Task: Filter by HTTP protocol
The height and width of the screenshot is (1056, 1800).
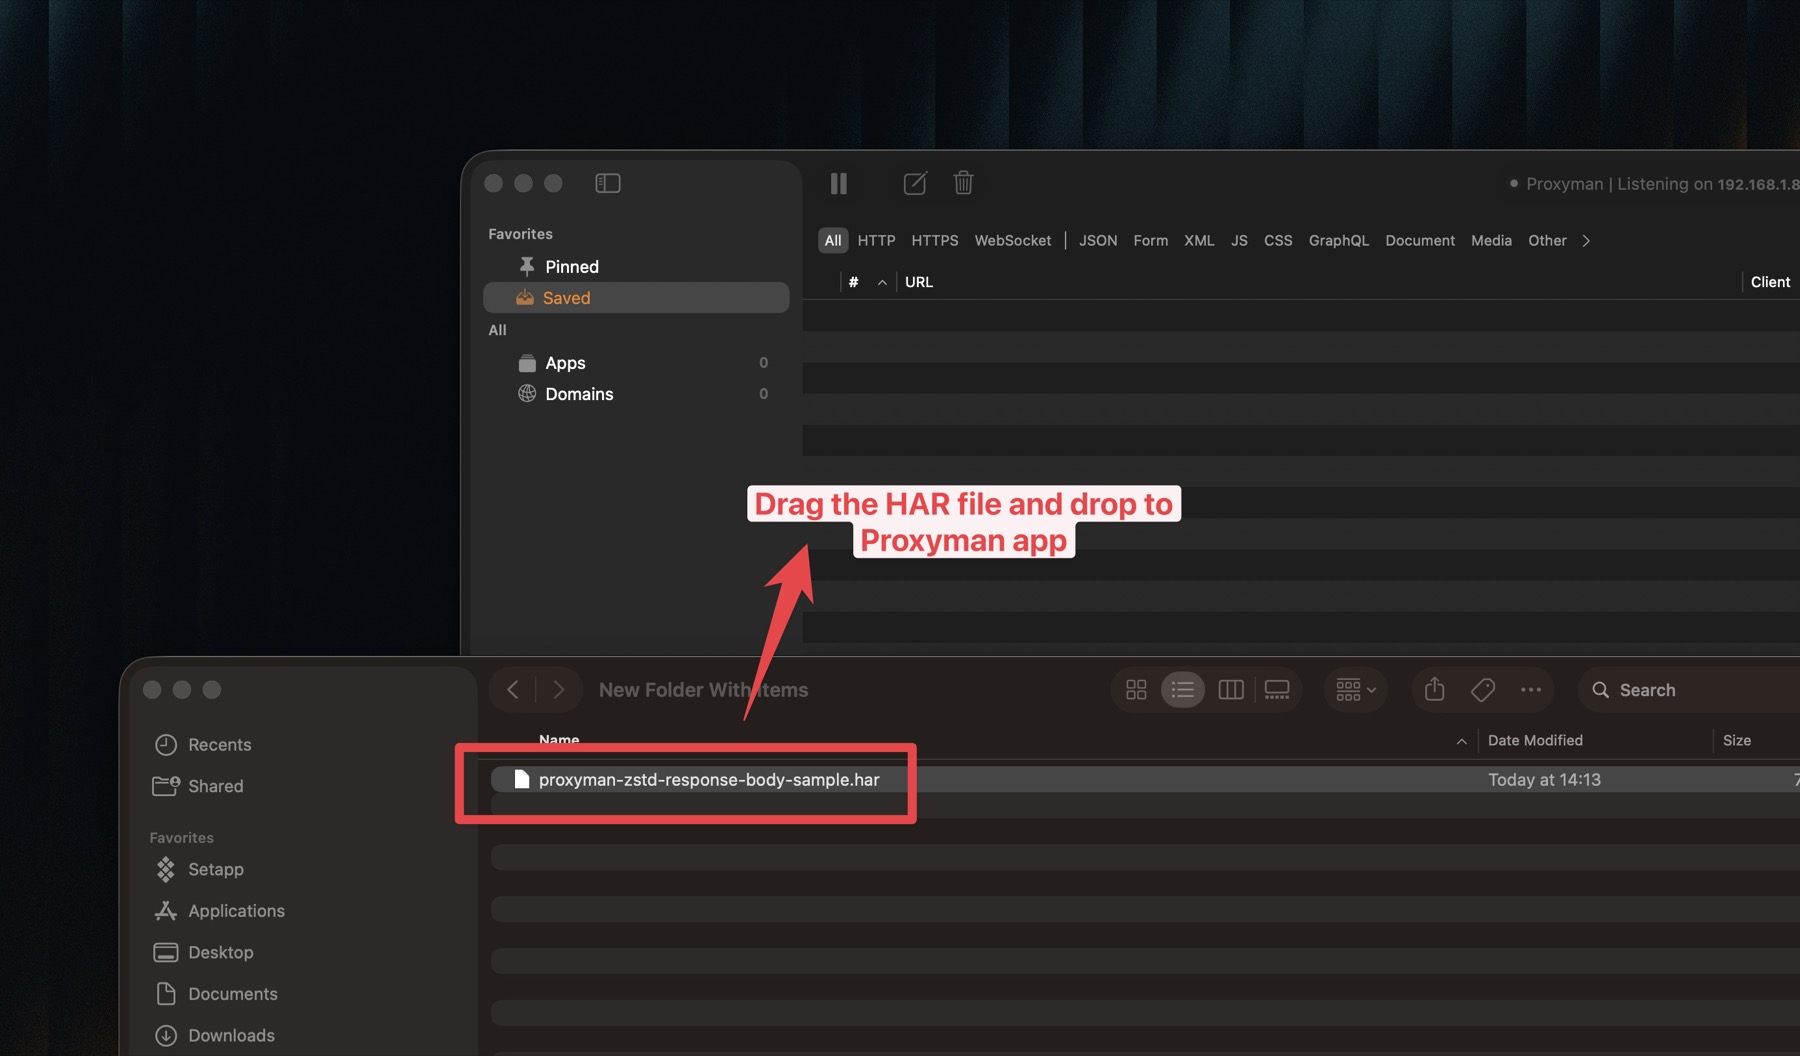Action: [x=876, y=240]
